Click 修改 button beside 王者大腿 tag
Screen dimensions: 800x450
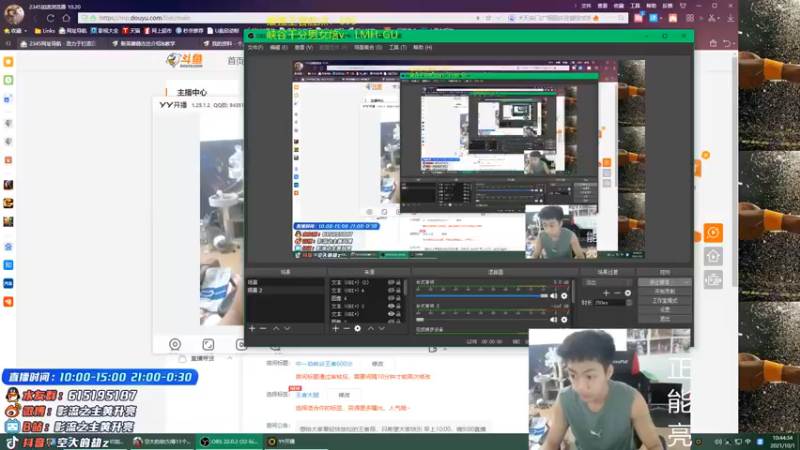tap(344, 395)
